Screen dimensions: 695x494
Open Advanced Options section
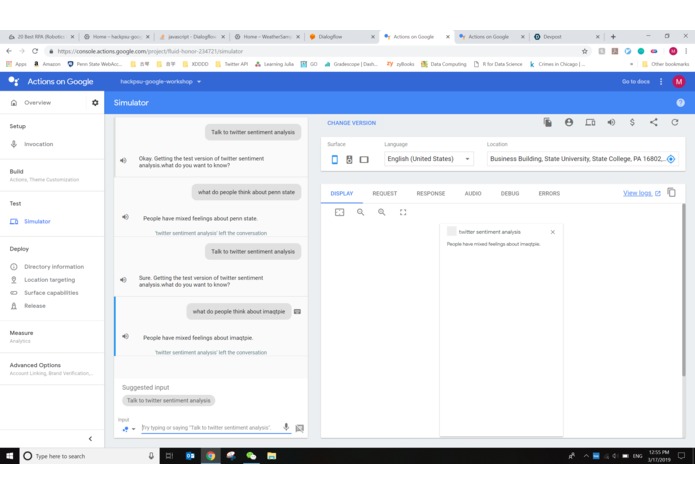pyautogui.click(x=51, y=369)
